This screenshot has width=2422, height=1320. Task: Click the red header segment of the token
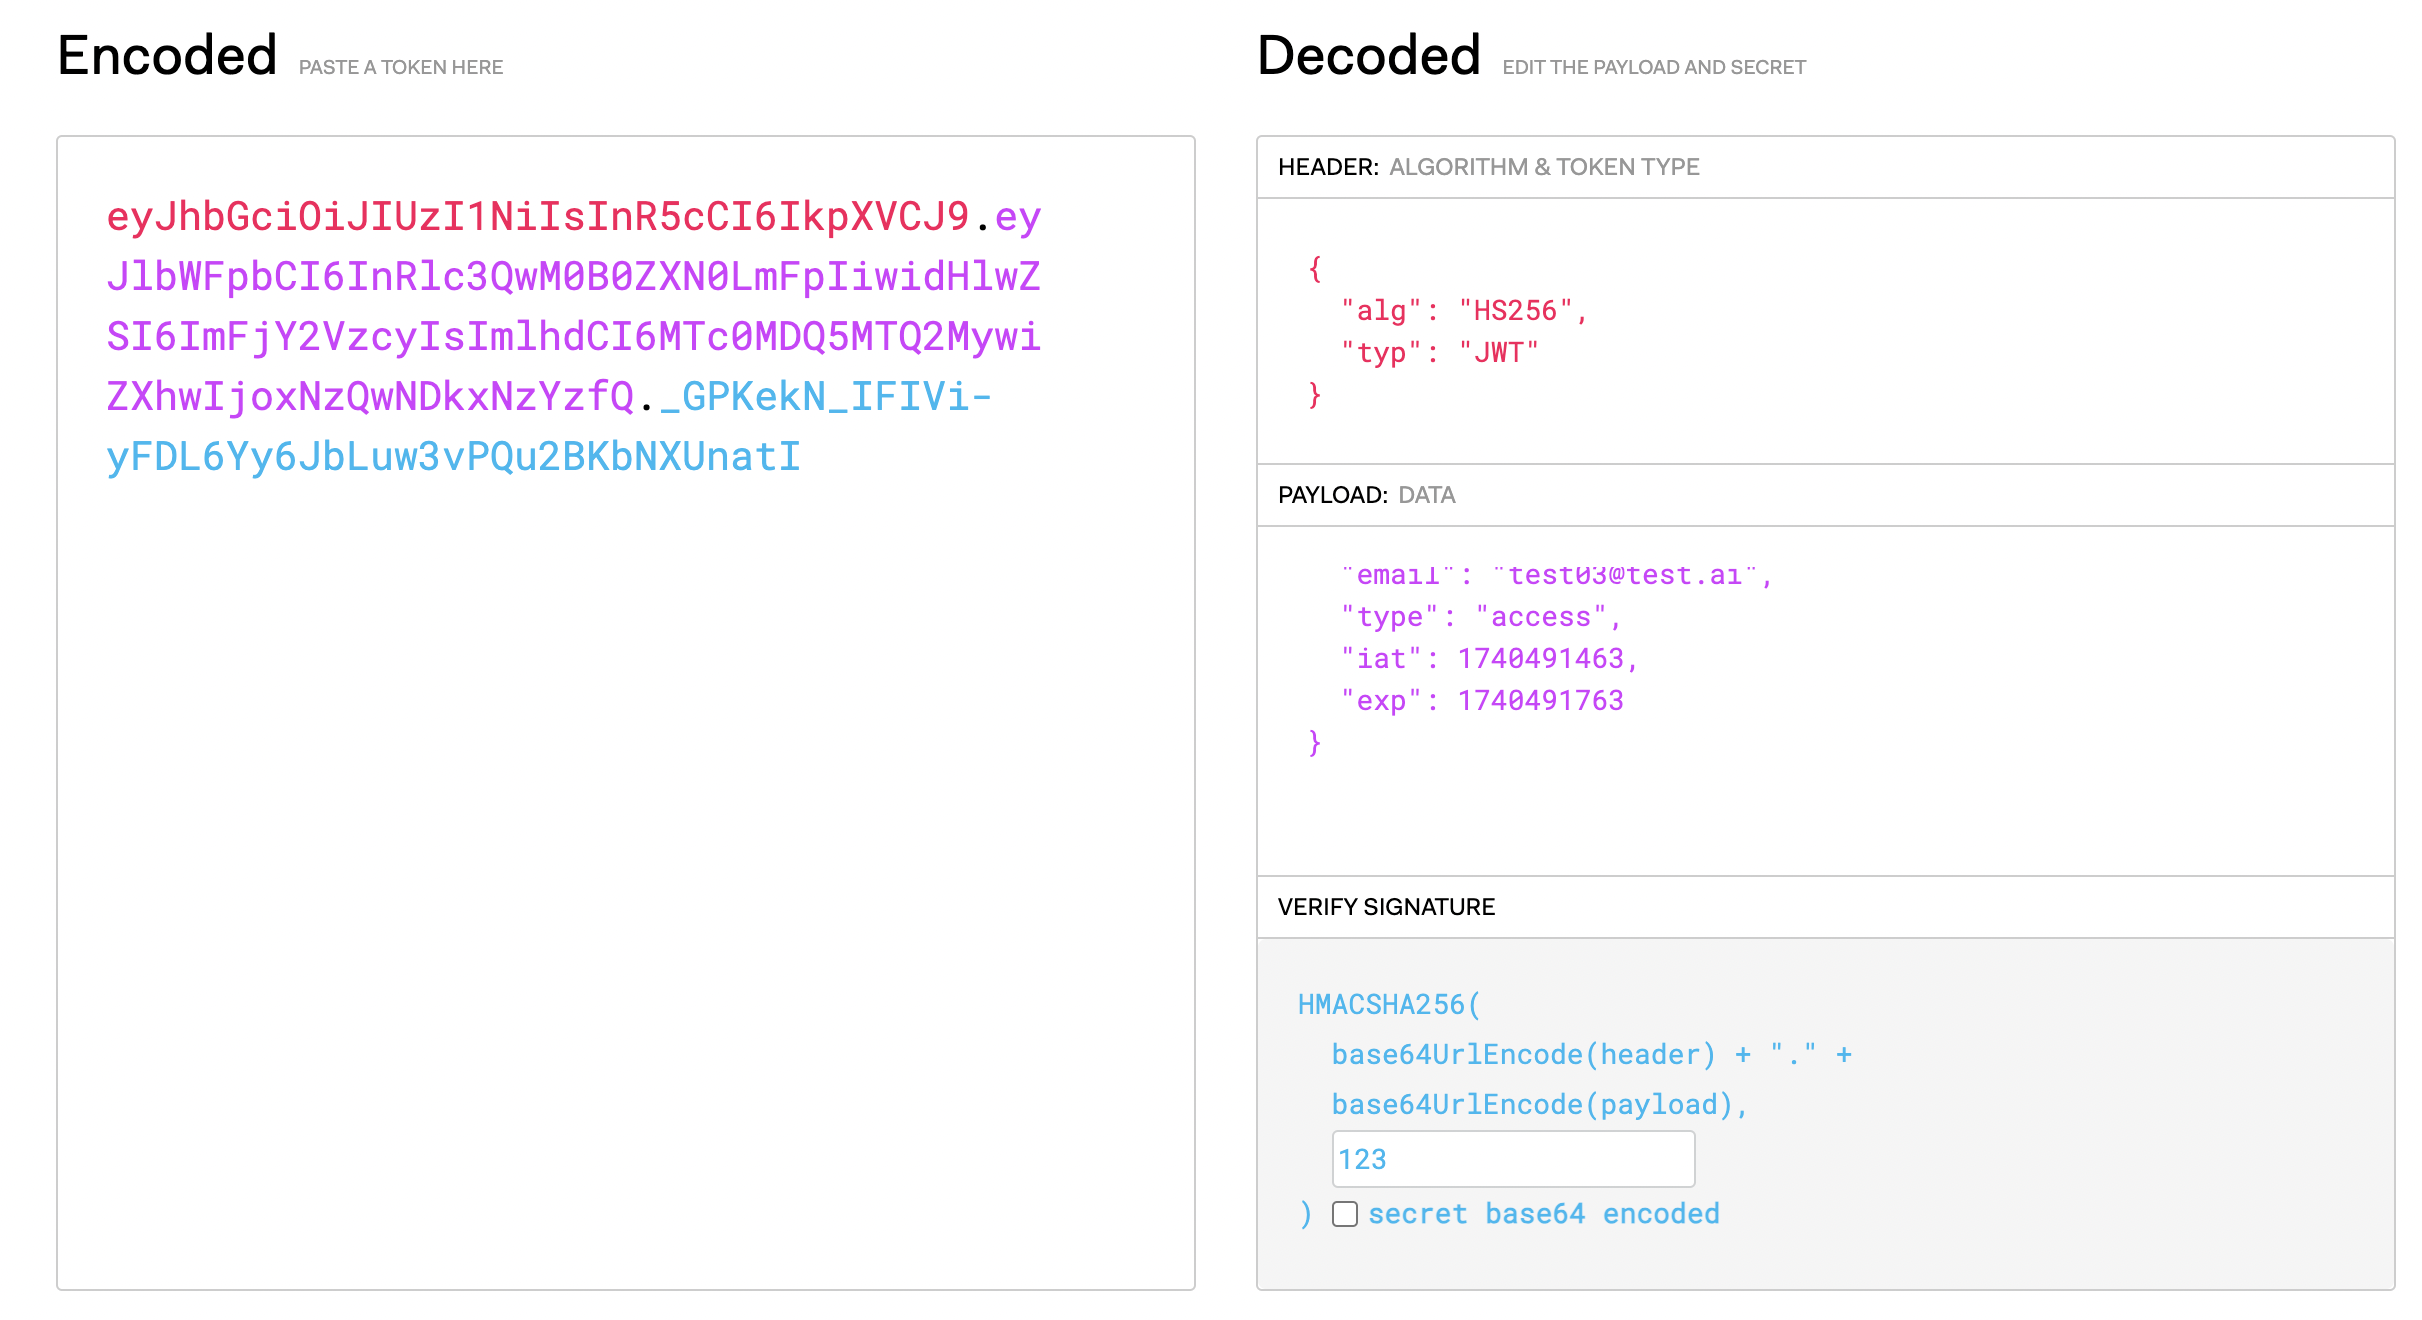(x=537, y=217)
